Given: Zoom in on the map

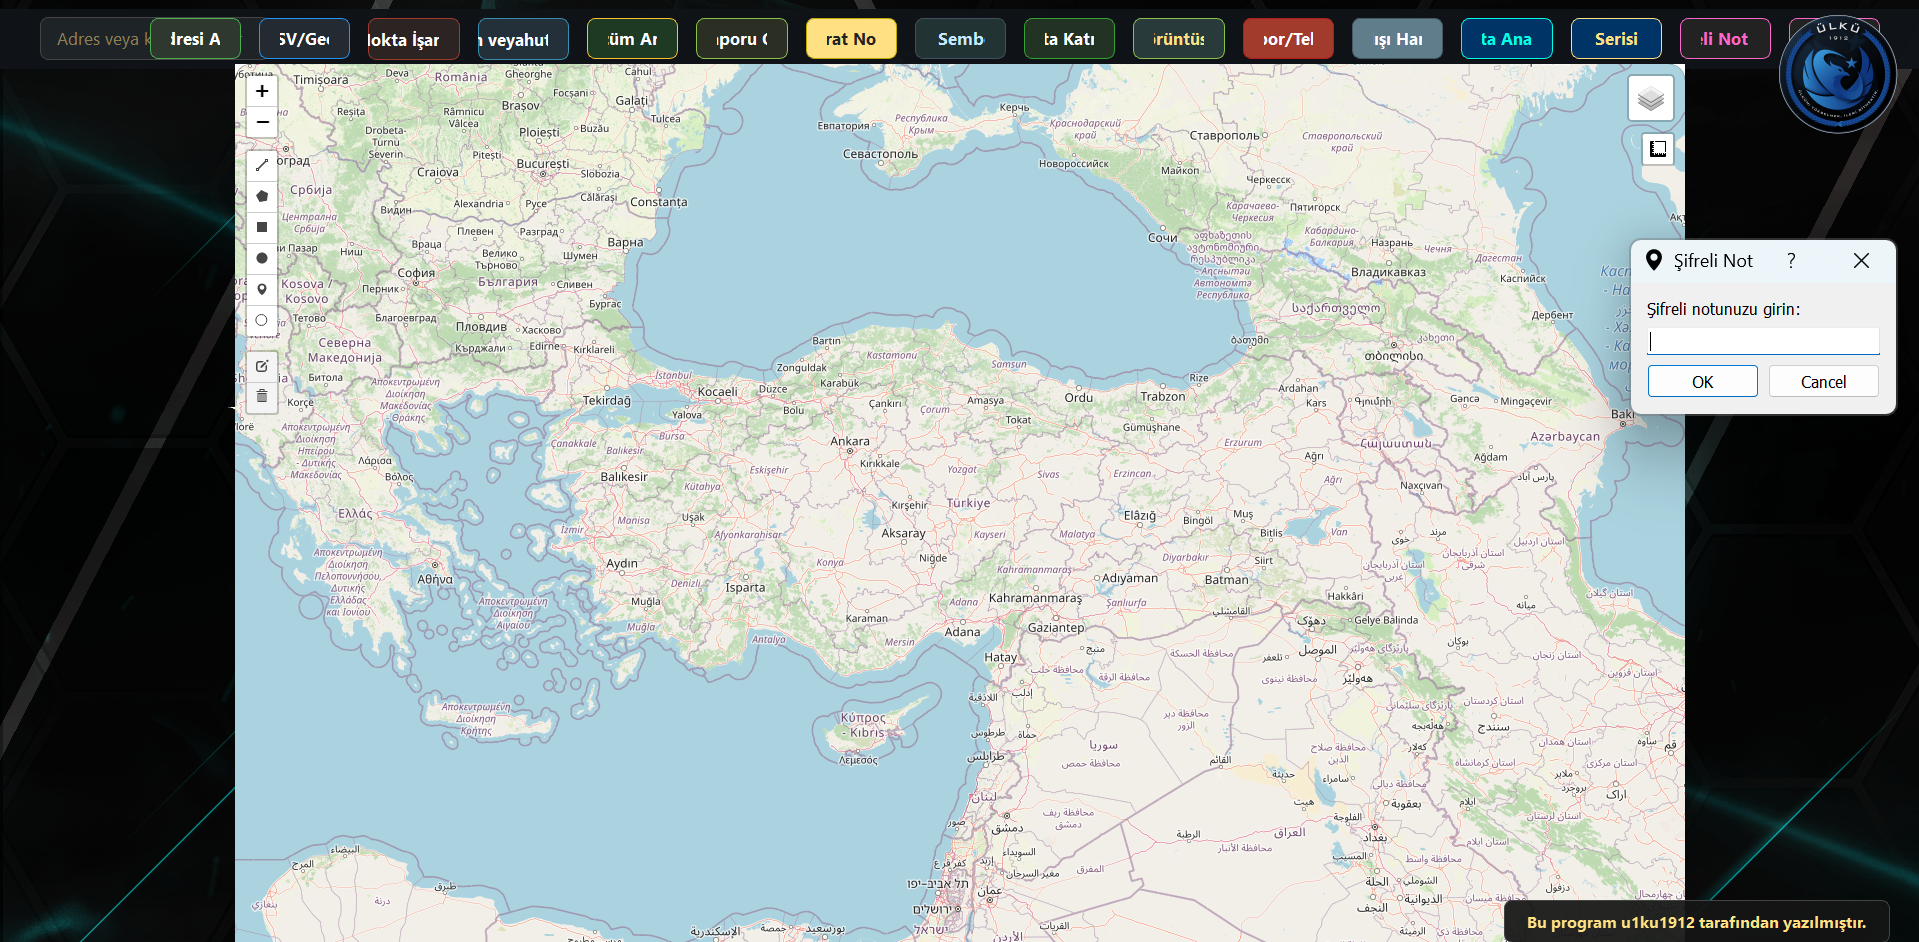Looking at the screenshot, I should (x=262, y=91).
